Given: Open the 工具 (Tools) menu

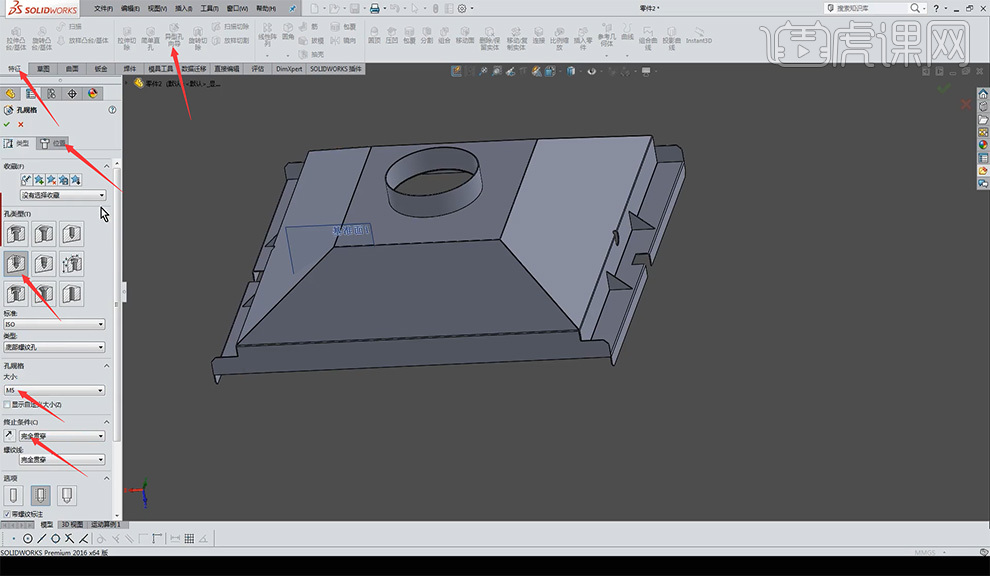Looking at the screenshot, I should [x=209, y=8].
